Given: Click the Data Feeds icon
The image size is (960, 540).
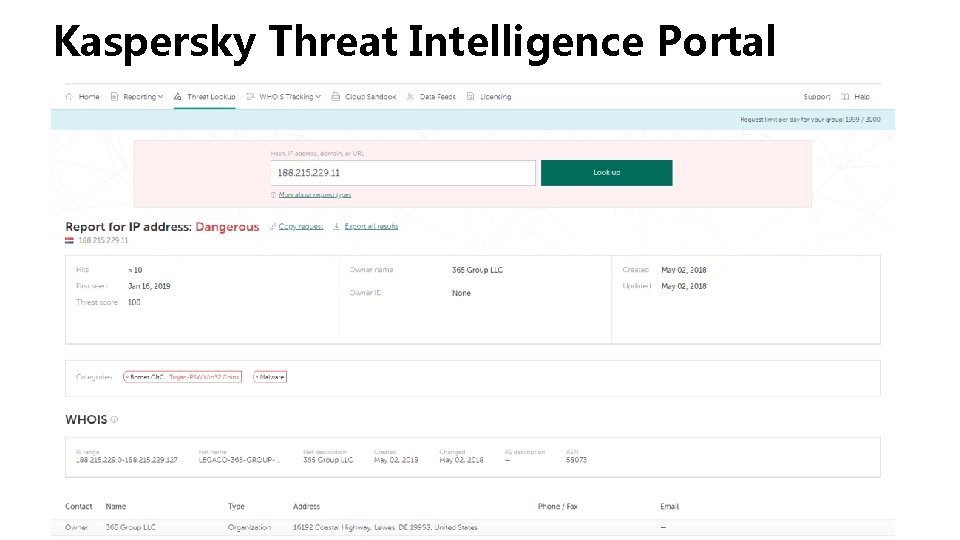Looking at the screenshot, I should tap(410, 97).
